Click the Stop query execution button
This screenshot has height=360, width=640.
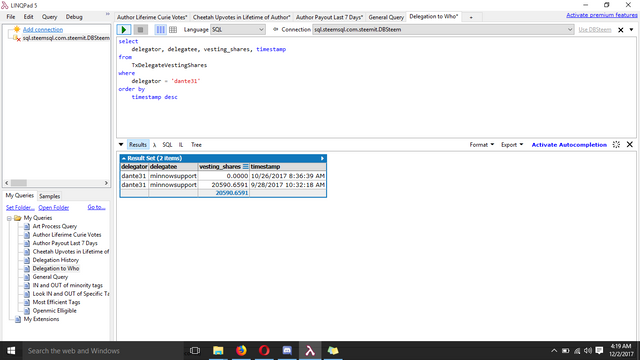[140, 30]
